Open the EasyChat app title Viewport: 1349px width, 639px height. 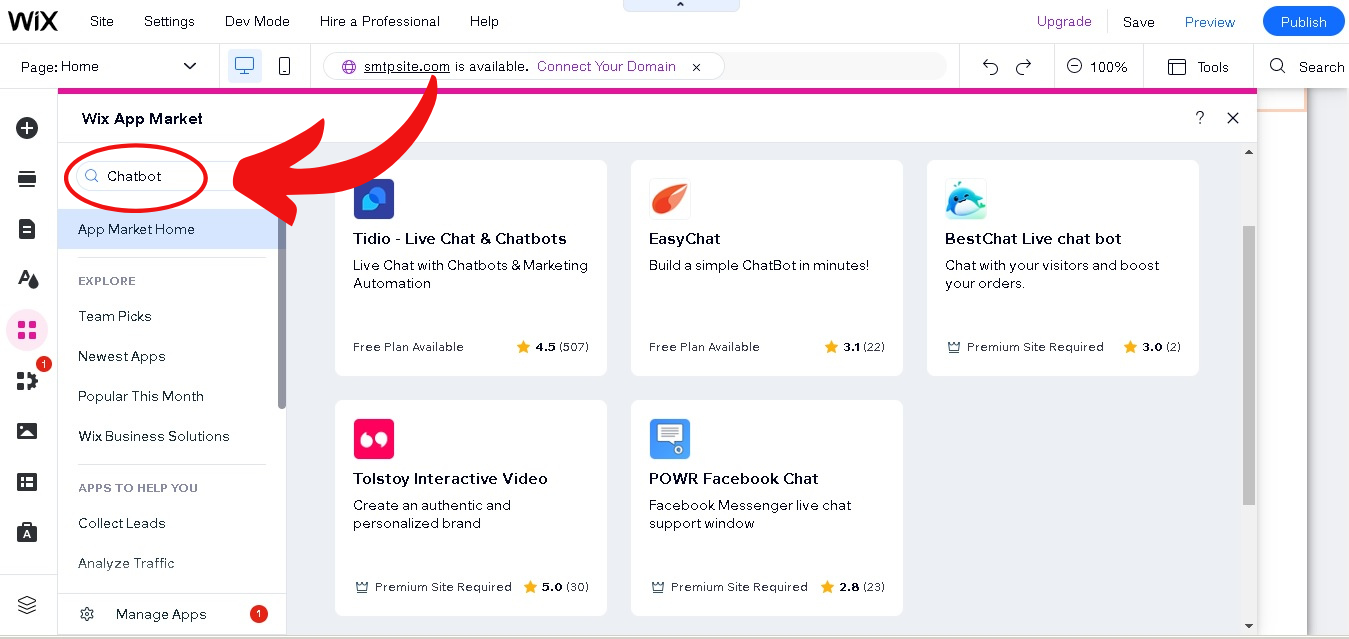click(685, 239)
